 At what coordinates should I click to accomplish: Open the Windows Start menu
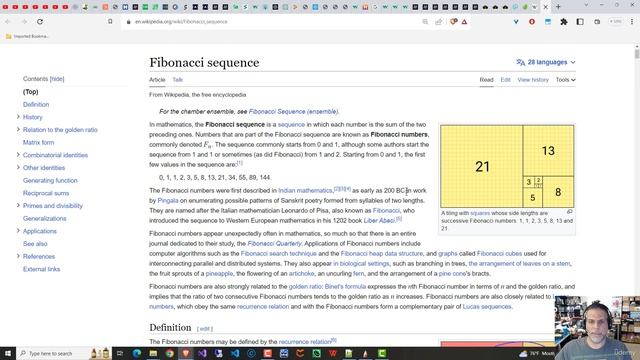click(x=7, y=353)
